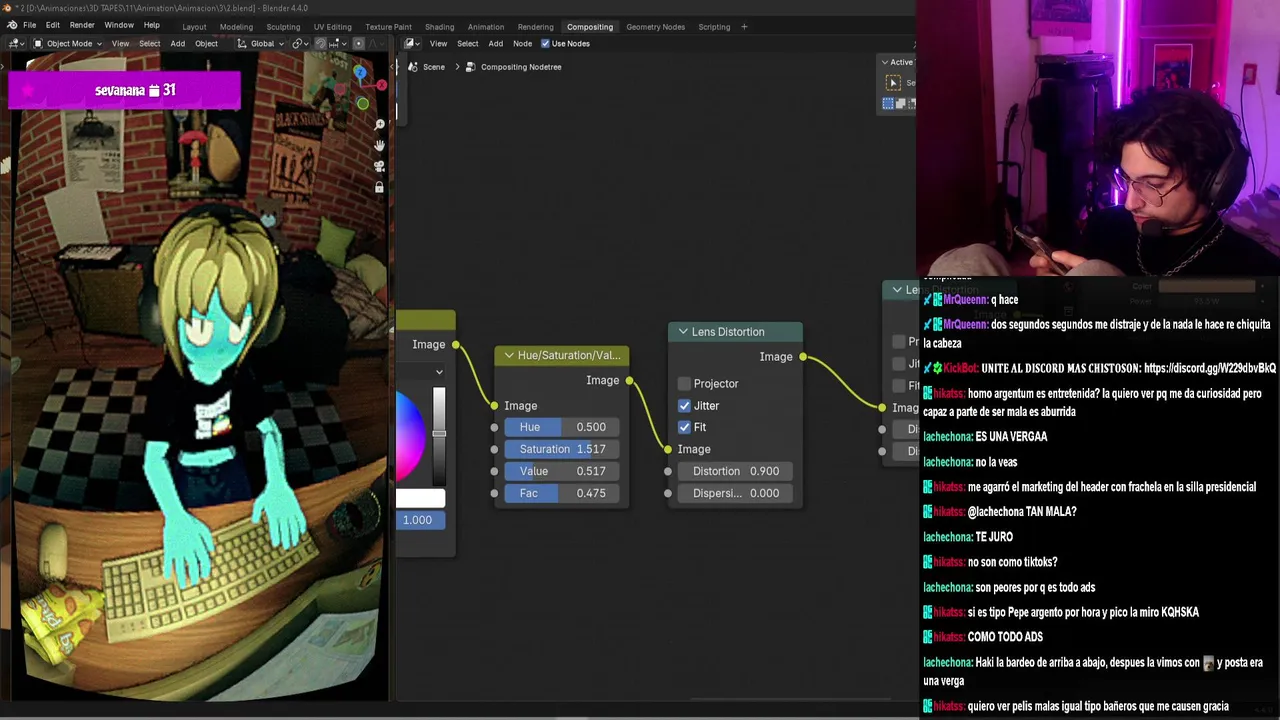1280x720 pixels.
Task: Click the lock icon under the camera gizmo
Action: pos(379,187)
